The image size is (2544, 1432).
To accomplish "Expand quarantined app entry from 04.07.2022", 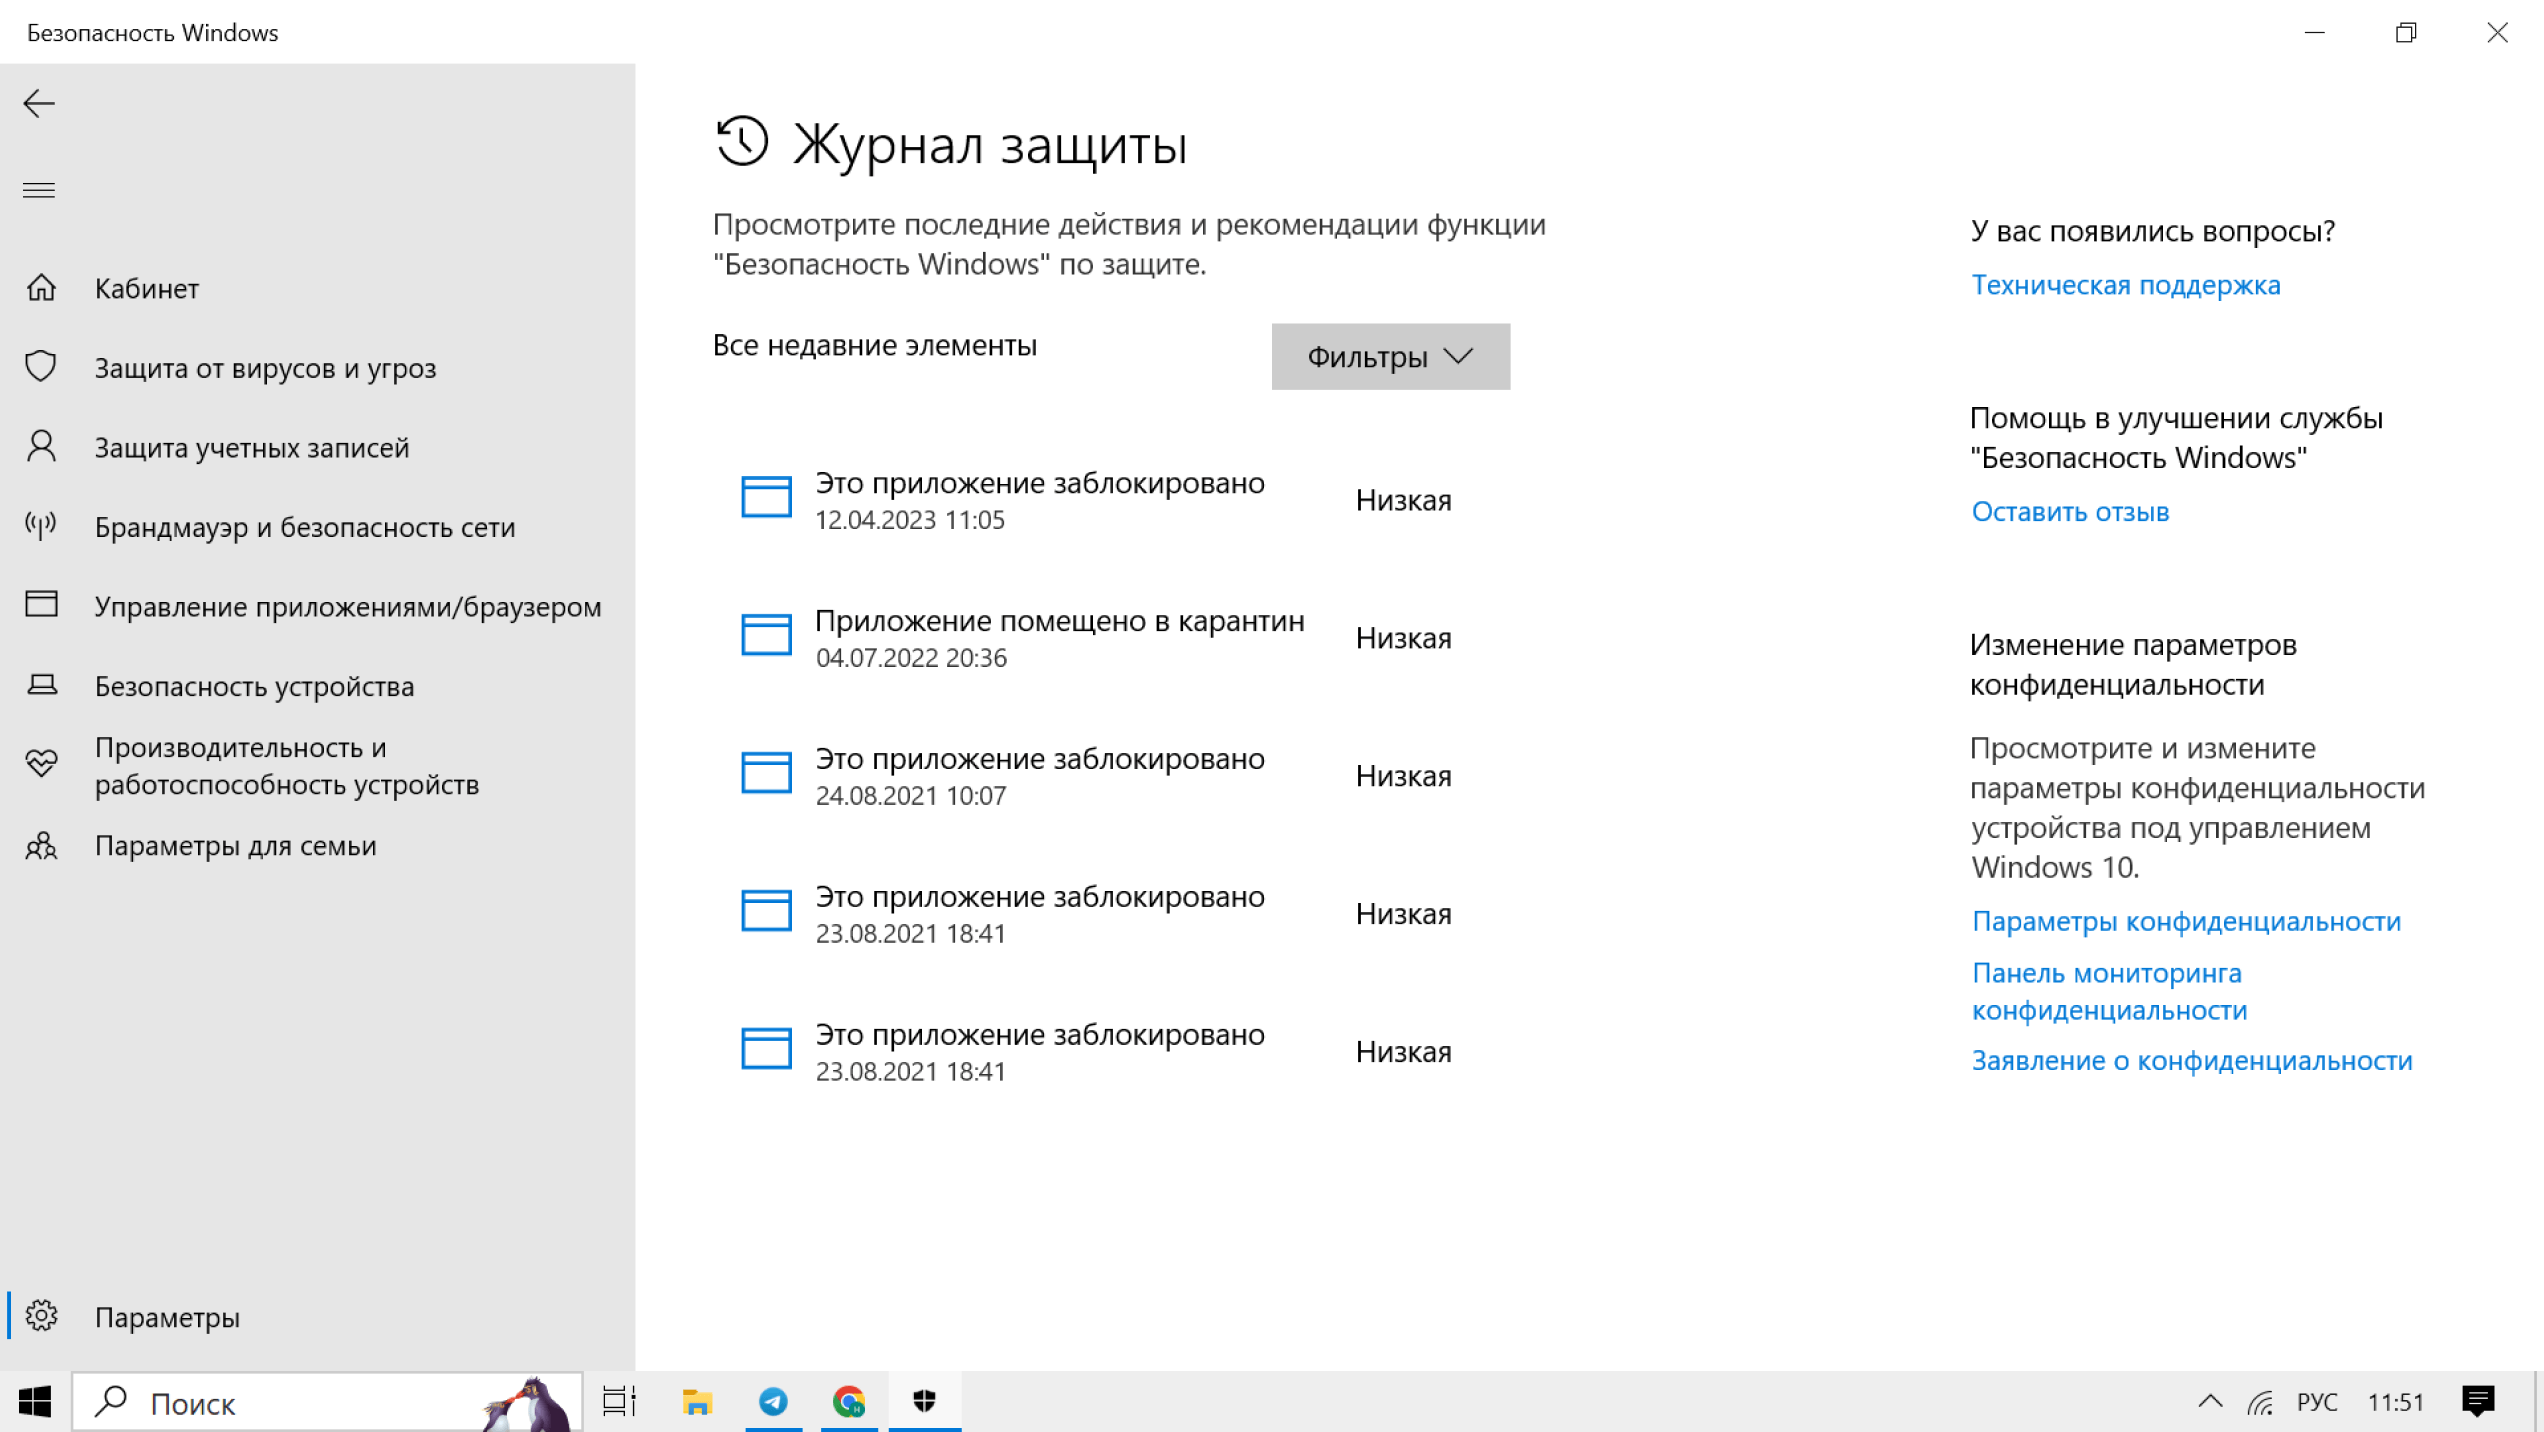I will [x=1058, y=637].
